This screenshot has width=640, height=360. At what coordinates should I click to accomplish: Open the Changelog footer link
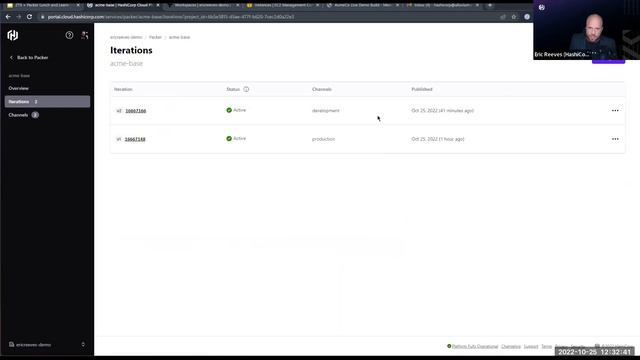tap(511, 346)
